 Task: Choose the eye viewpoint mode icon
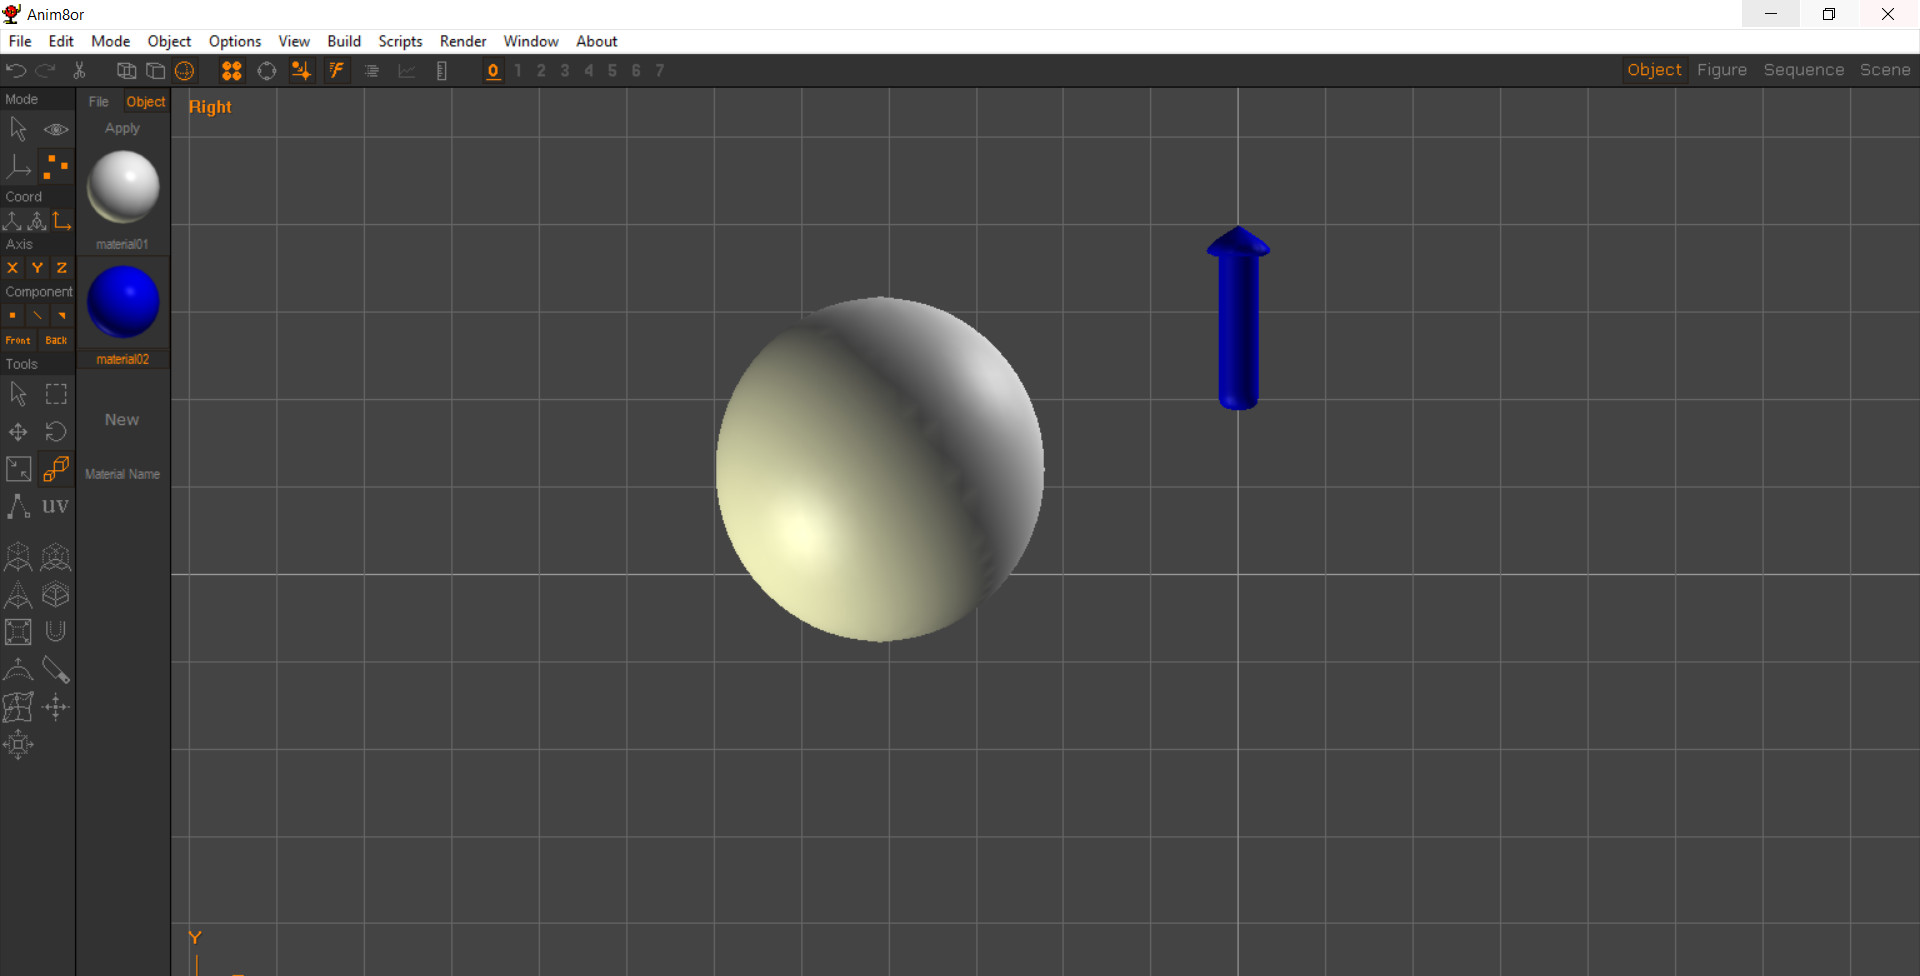(x=56, y=129)
